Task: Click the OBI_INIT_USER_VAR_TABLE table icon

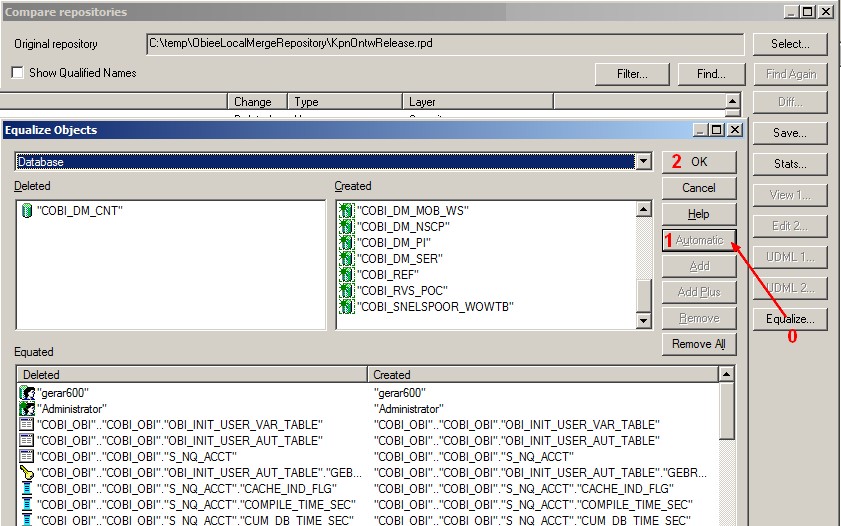Action: click(27, 425)
